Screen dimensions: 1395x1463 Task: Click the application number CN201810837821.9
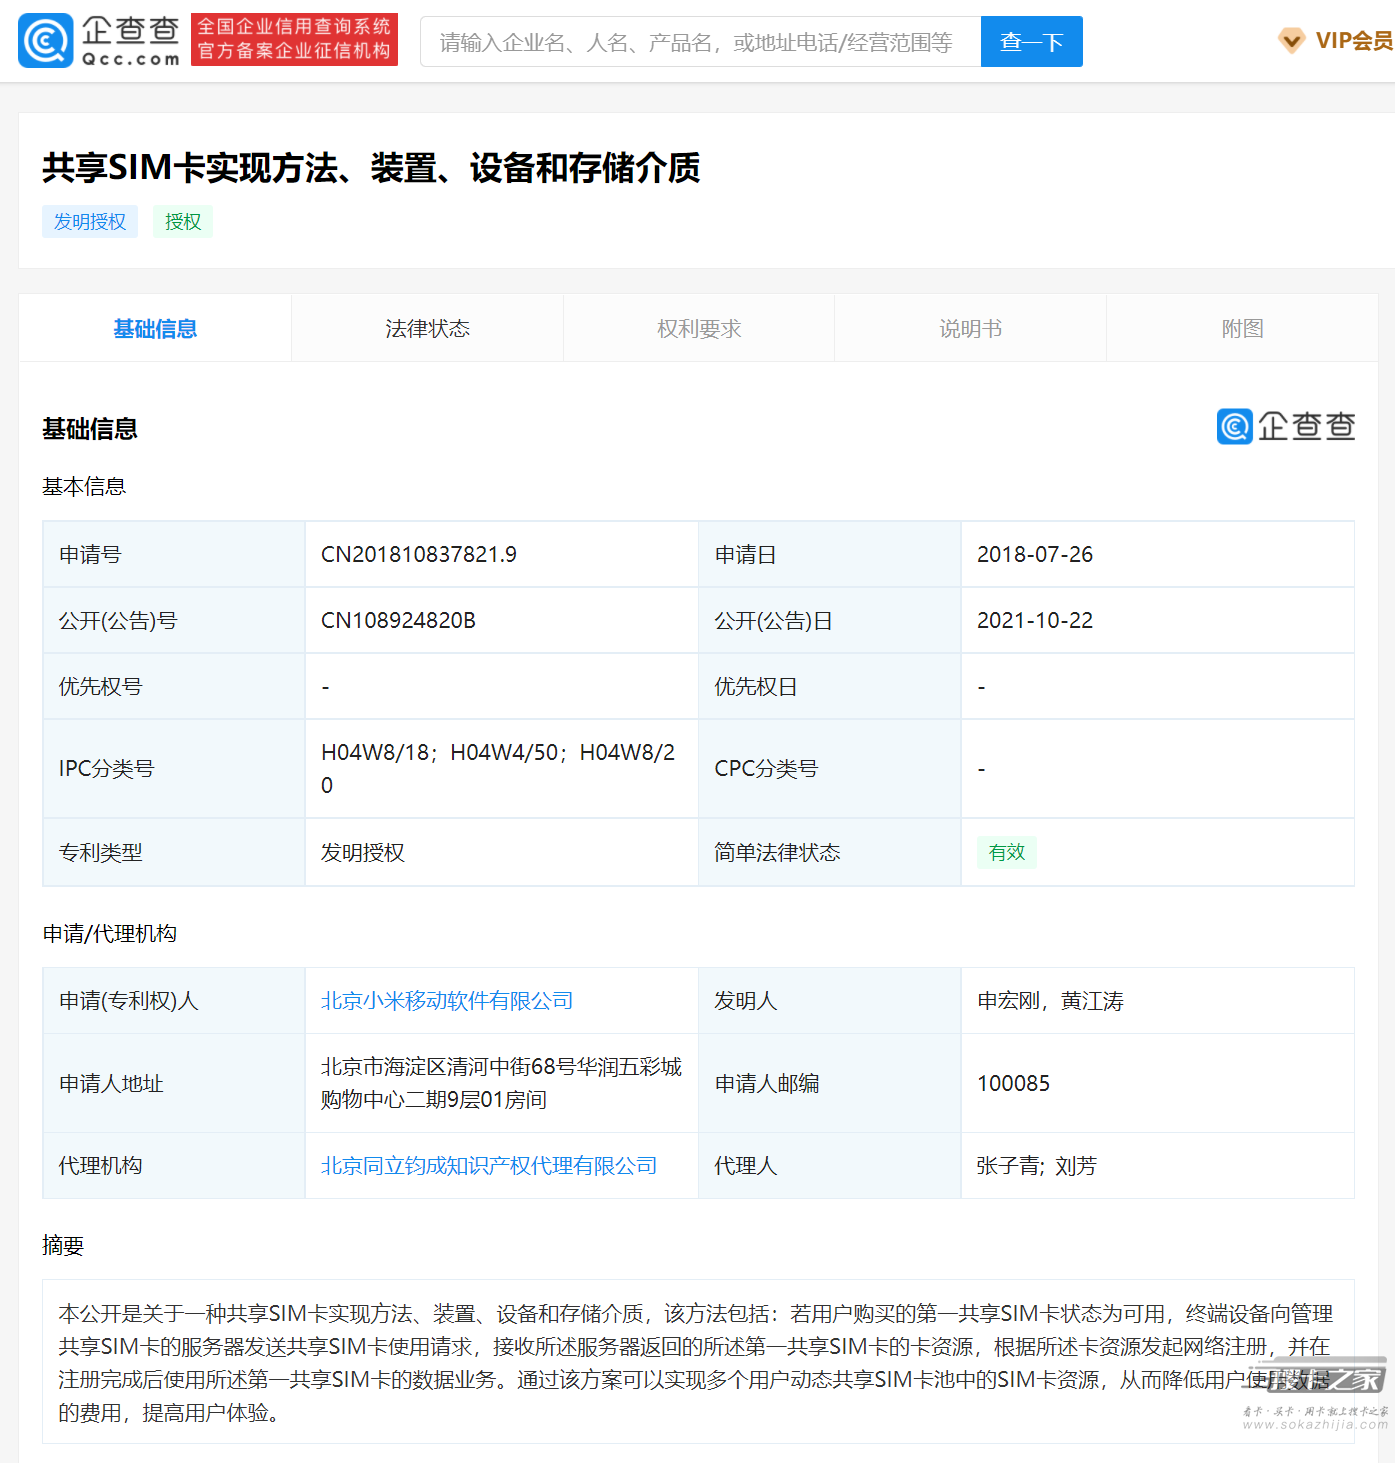click(x=419, y=555)
